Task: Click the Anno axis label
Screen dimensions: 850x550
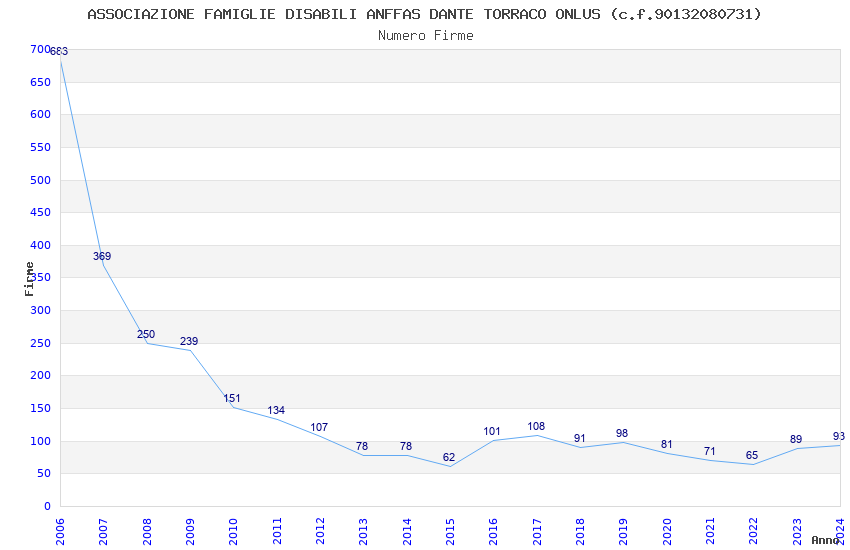Action: (825, 540)
